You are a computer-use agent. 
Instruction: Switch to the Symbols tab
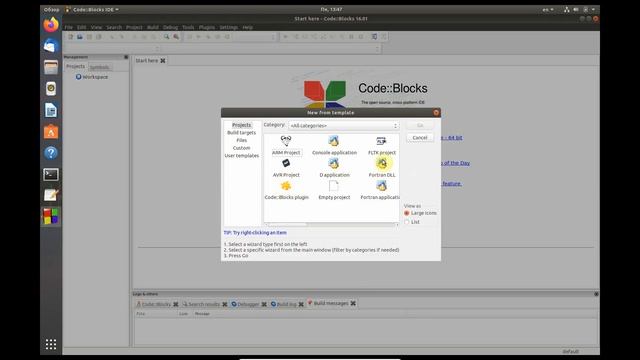[x=100, y=67]
